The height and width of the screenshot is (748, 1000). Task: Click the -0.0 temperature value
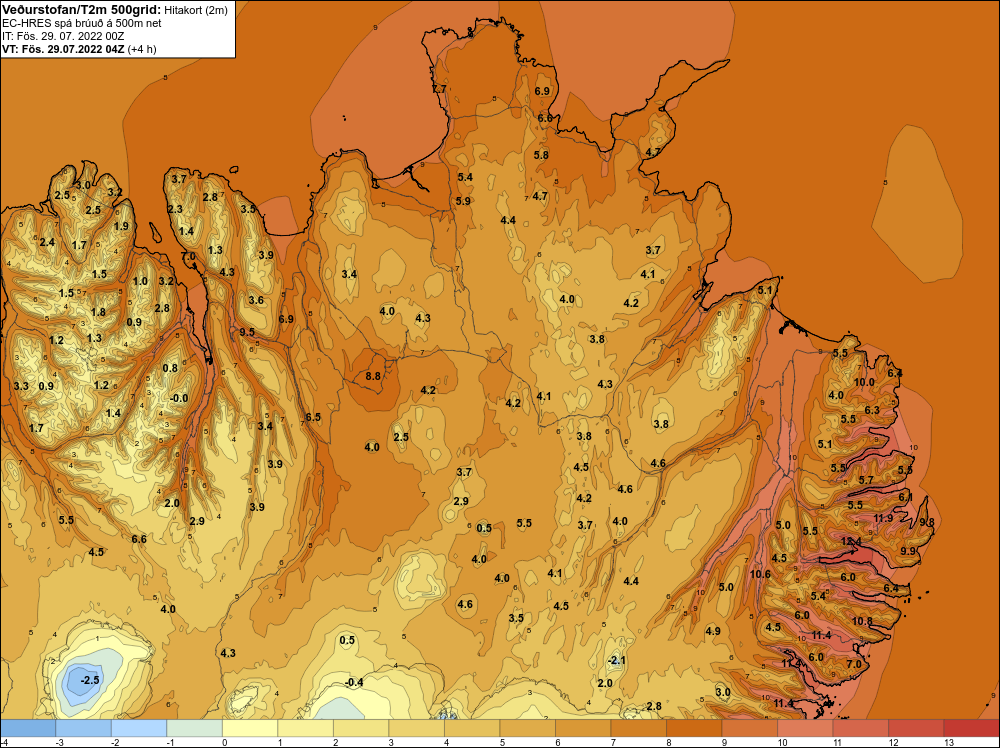179,398
